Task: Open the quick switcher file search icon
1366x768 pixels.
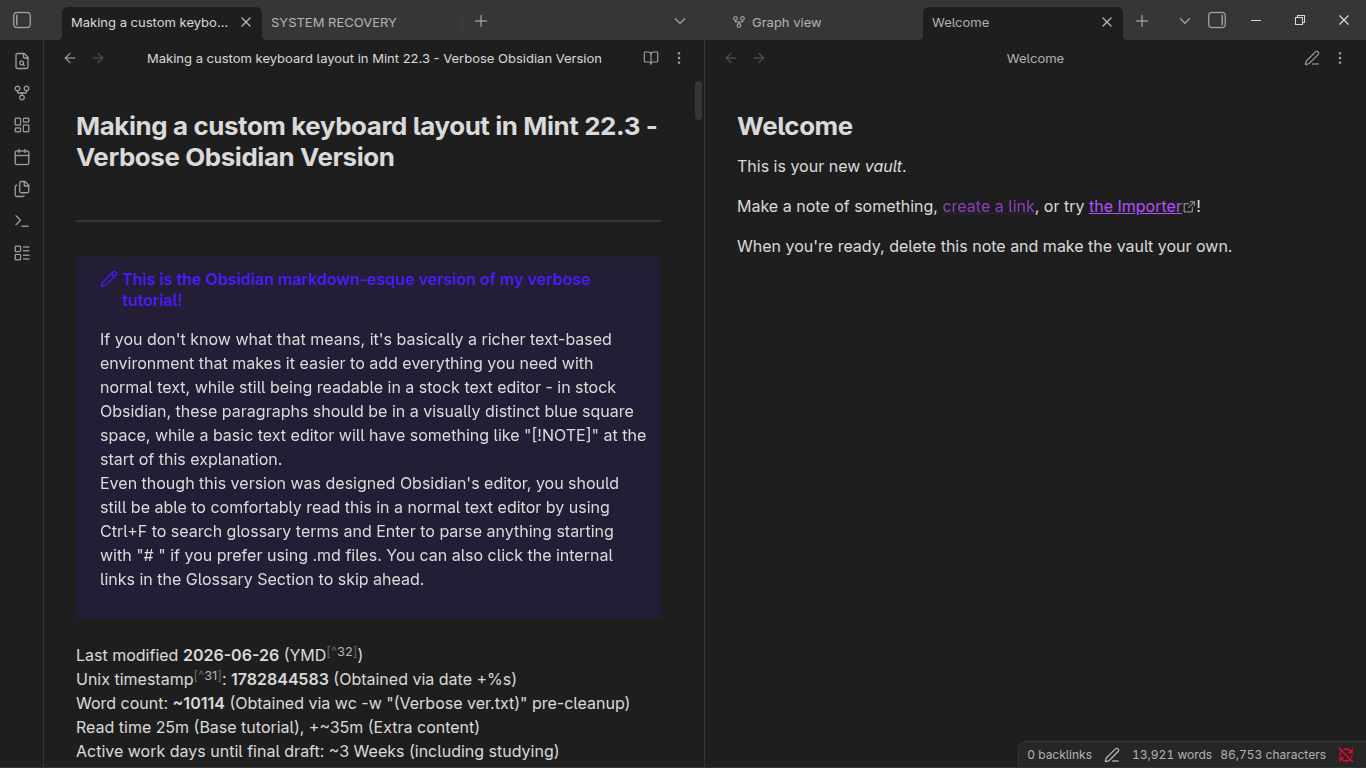Action: click(x=22, y=61)
